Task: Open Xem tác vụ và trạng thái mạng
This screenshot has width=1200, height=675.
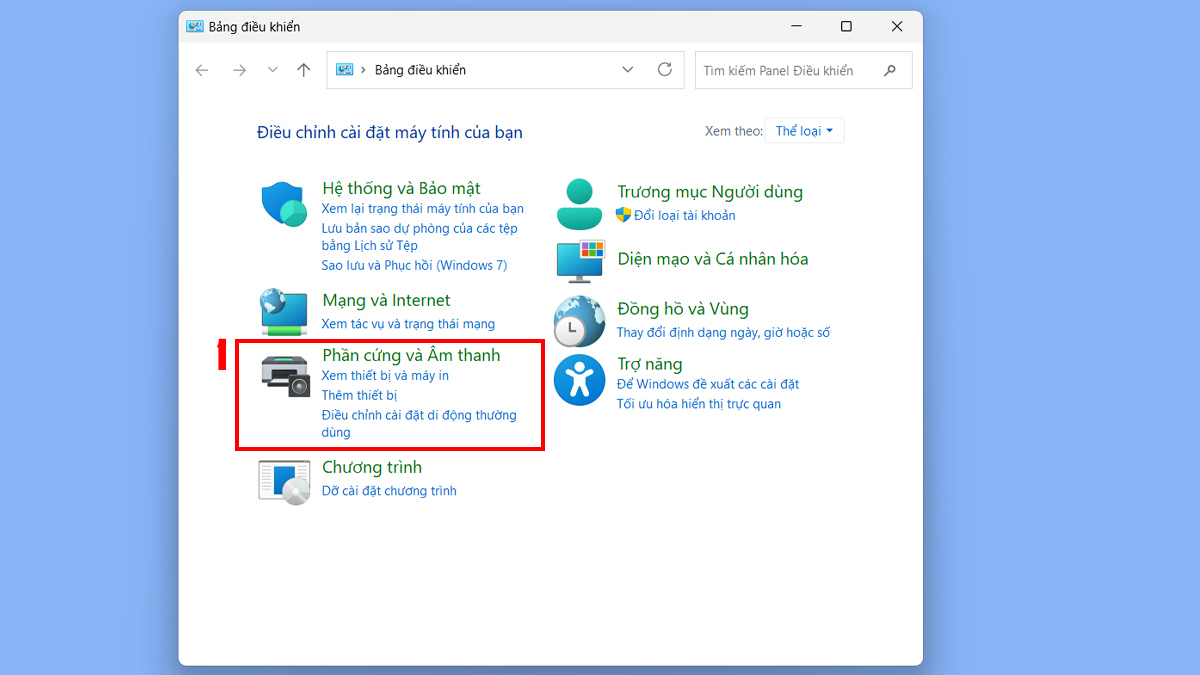Action: tap(408, 324)
